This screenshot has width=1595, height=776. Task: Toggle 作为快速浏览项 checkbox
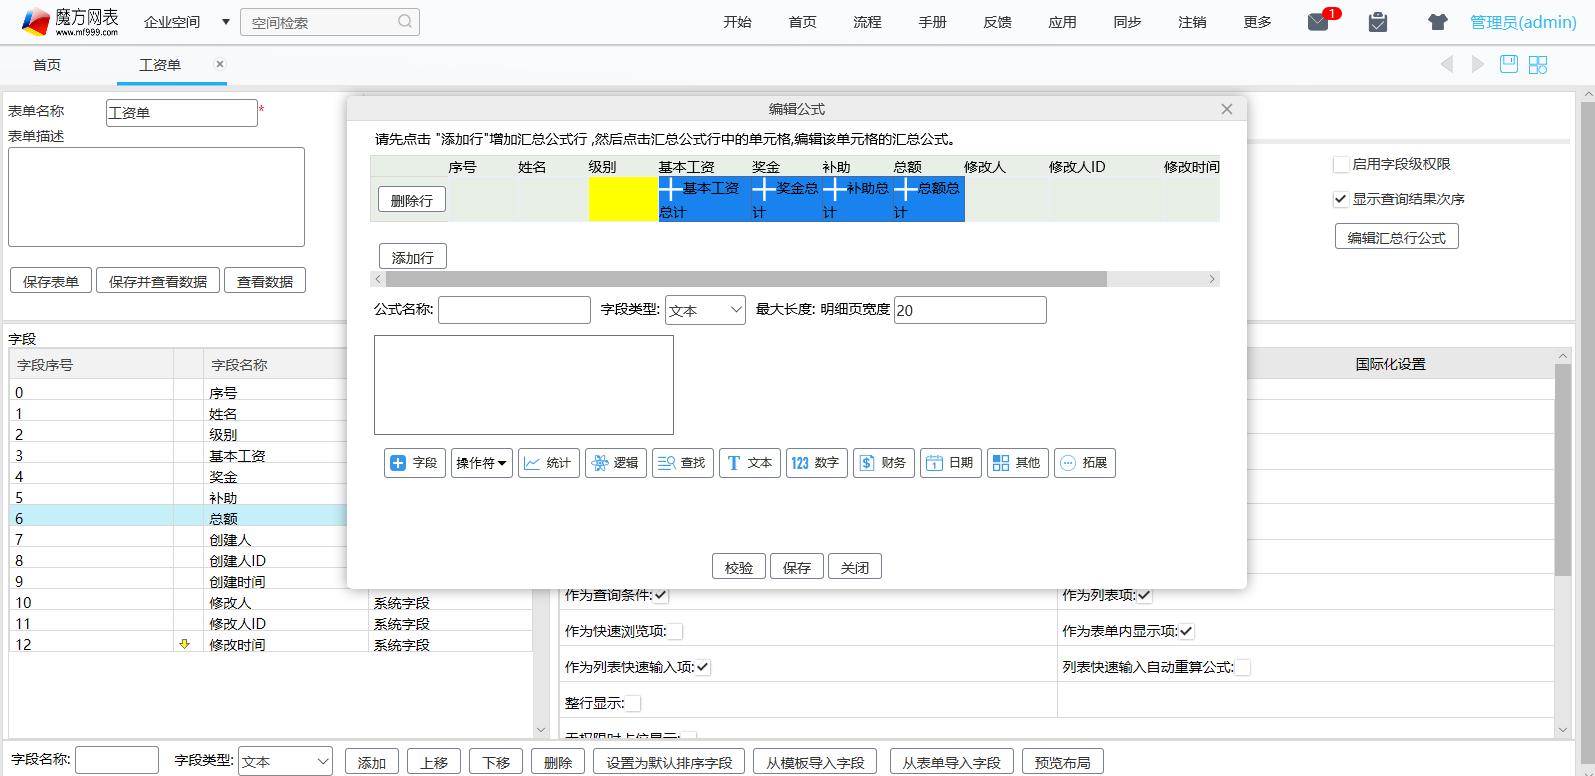(x=676, y=631)
